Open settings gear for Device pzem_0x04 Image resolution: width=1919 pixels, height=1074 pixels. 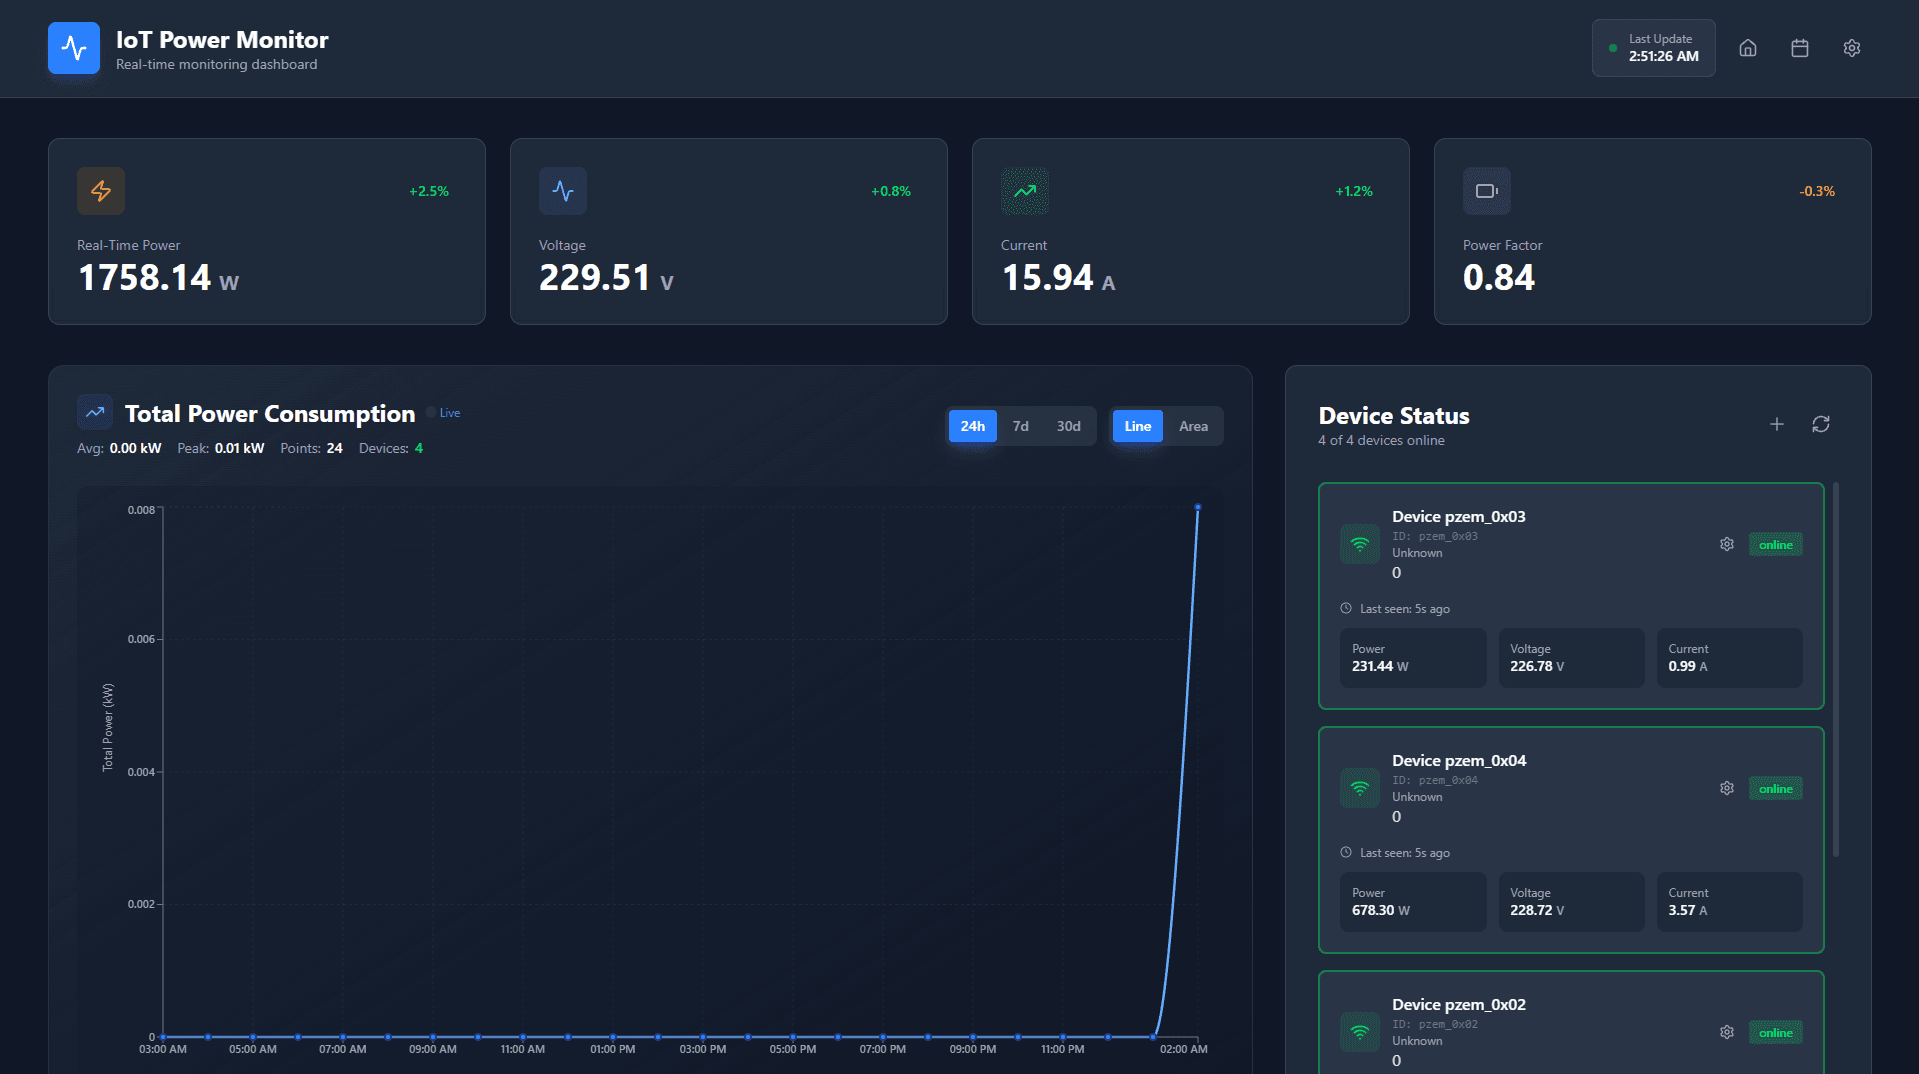(1727, 788)
